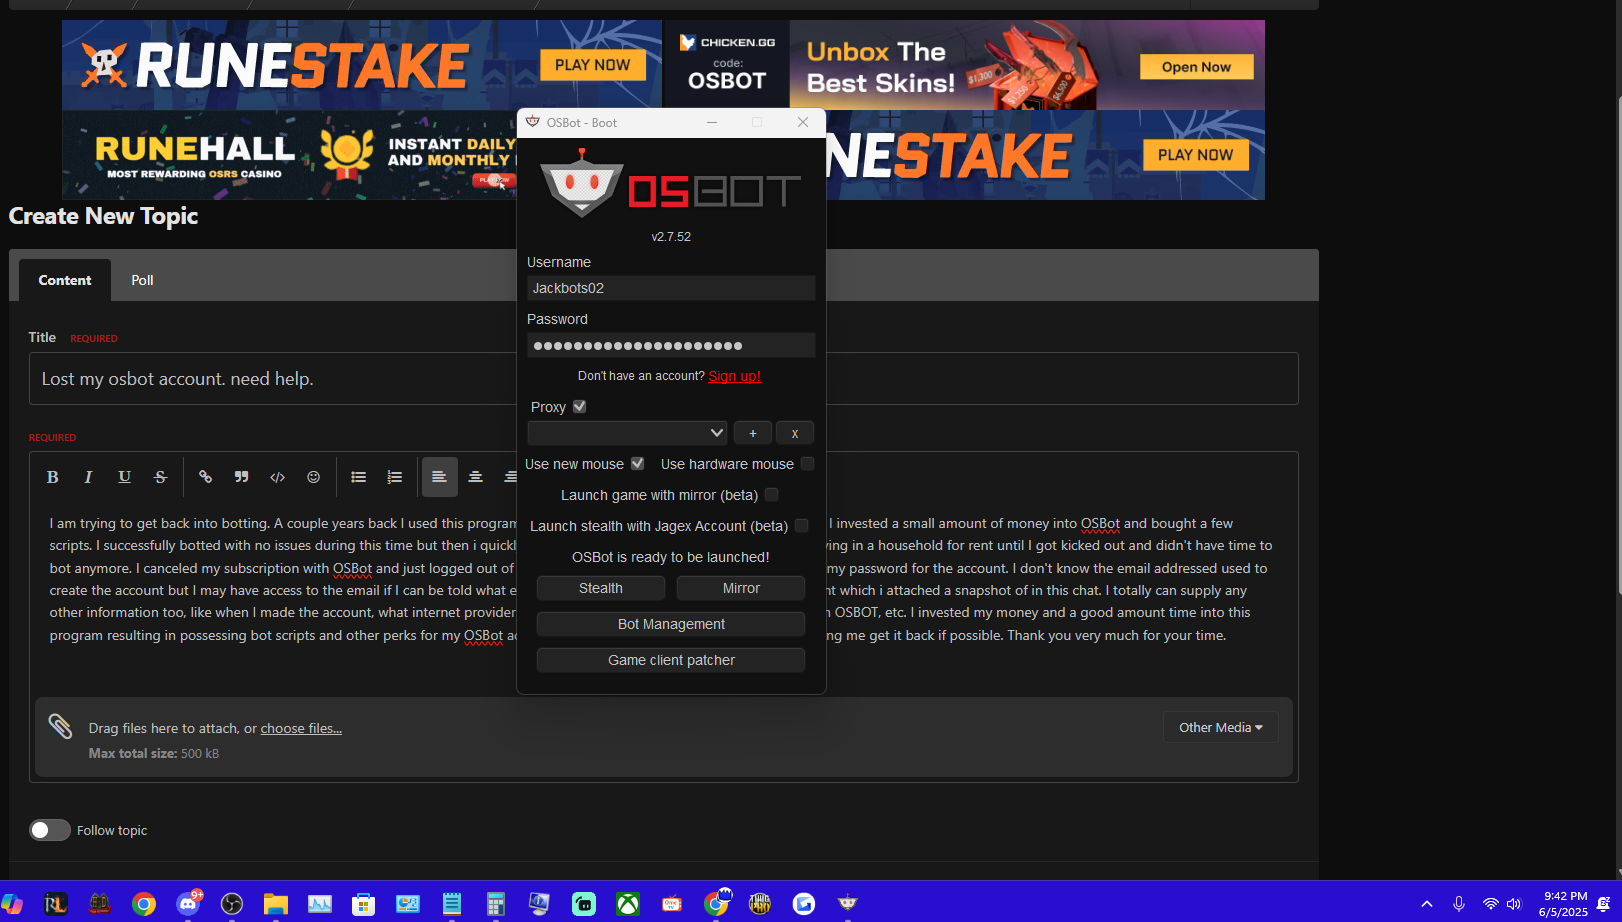Open Wi-Fi network settings in tray
This screenshot has height=922, width=1622.
pos(1490,904)
